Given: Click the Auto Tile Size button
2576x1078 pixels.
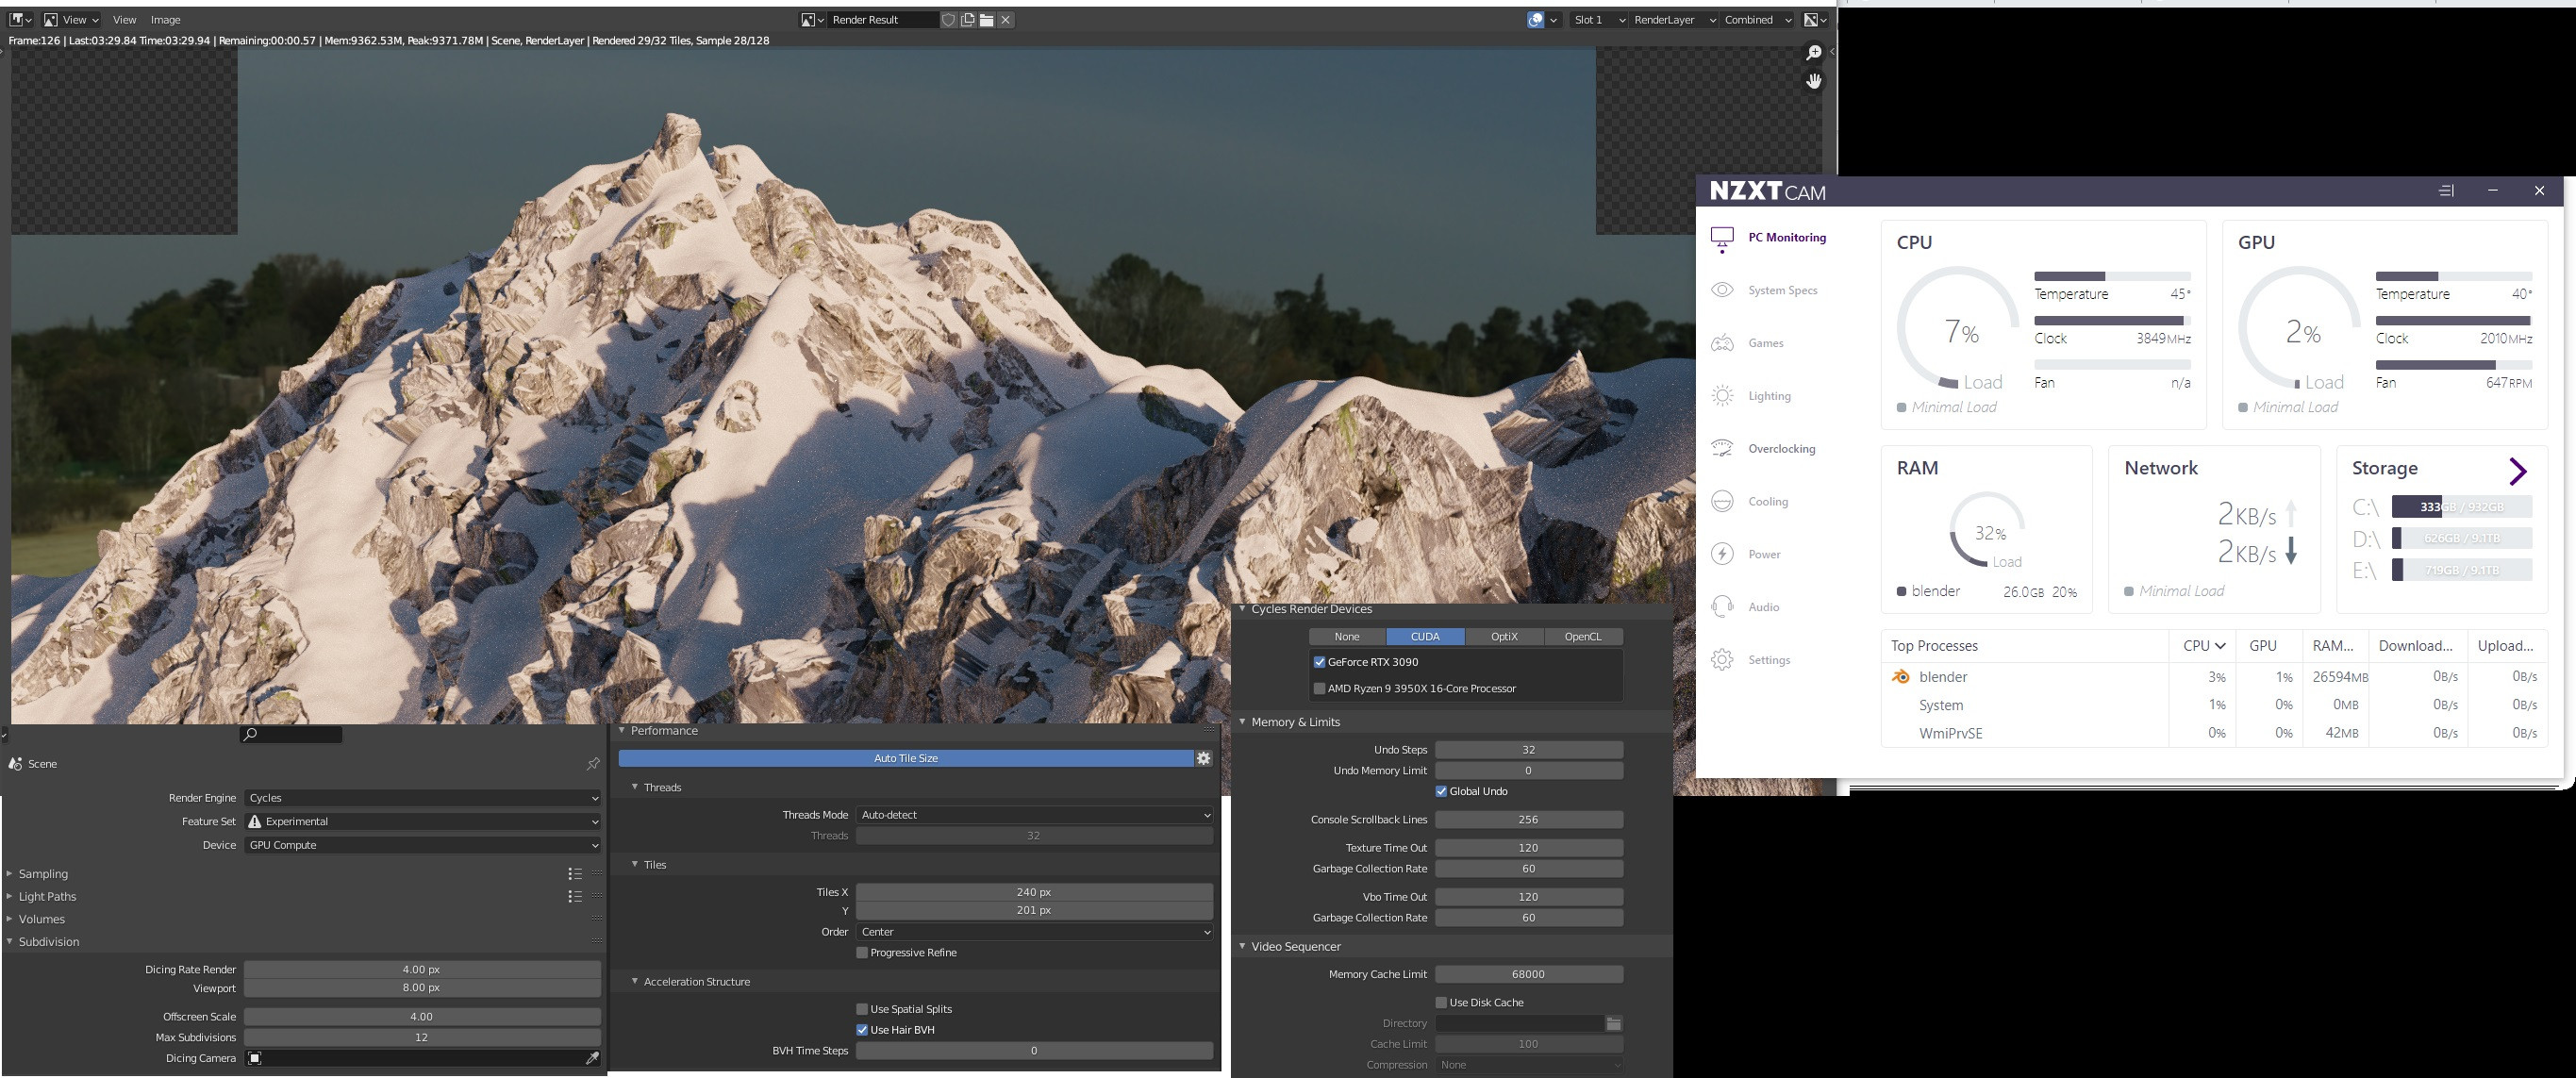Looking at the screenshot, I should (905, 758).
